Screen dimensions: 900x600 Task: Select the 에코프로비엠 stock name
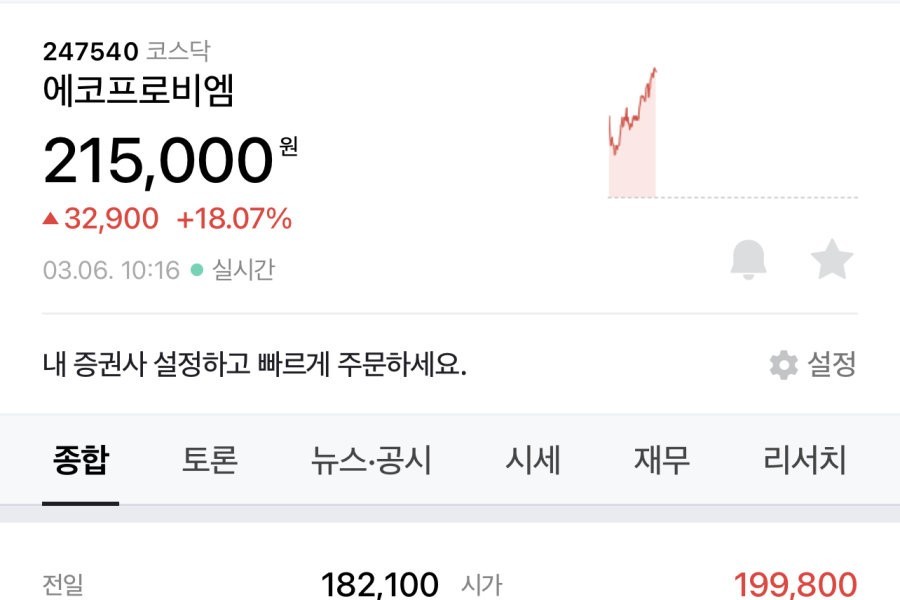pyautogui.click(x=138, y=92)
